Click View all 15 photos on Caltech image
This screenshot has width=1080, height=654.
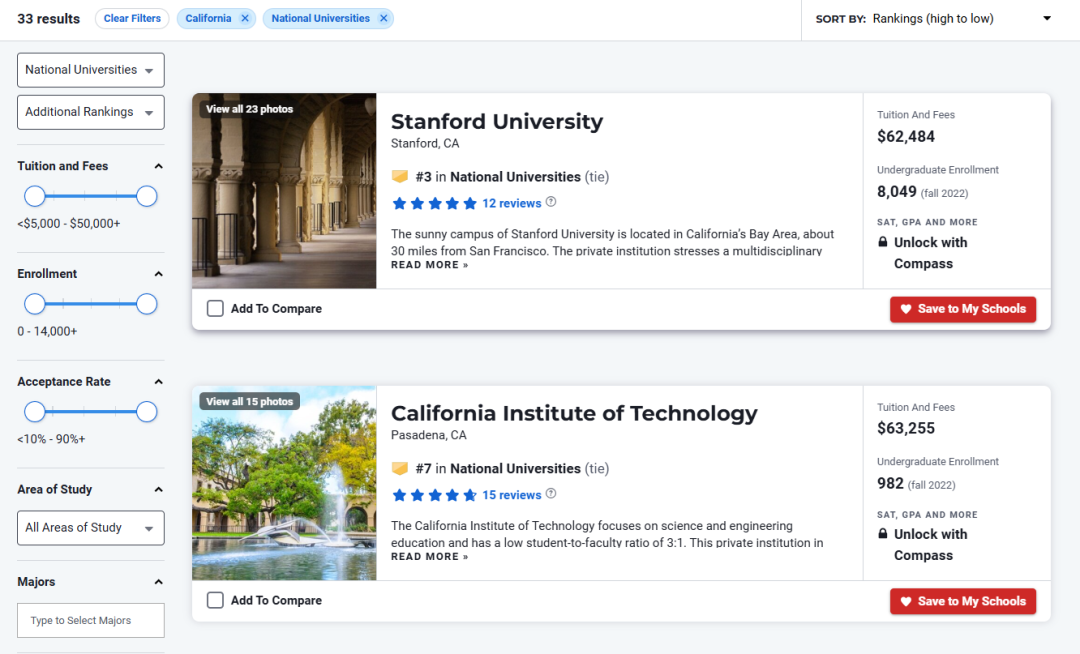[x=249, y=401]
